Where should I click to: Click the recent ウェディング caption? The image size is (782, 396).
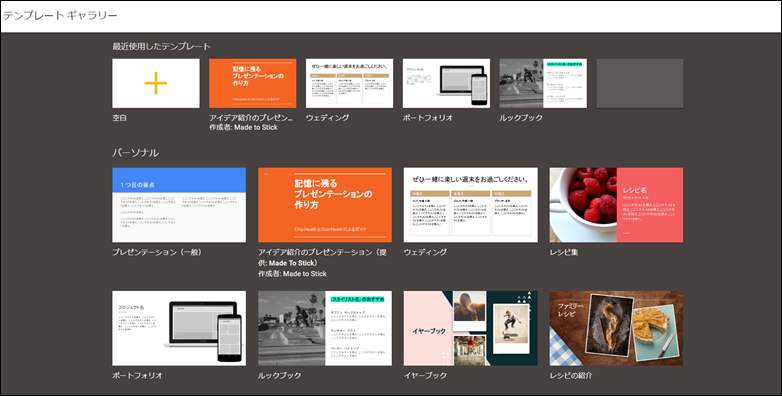point(328,118)
